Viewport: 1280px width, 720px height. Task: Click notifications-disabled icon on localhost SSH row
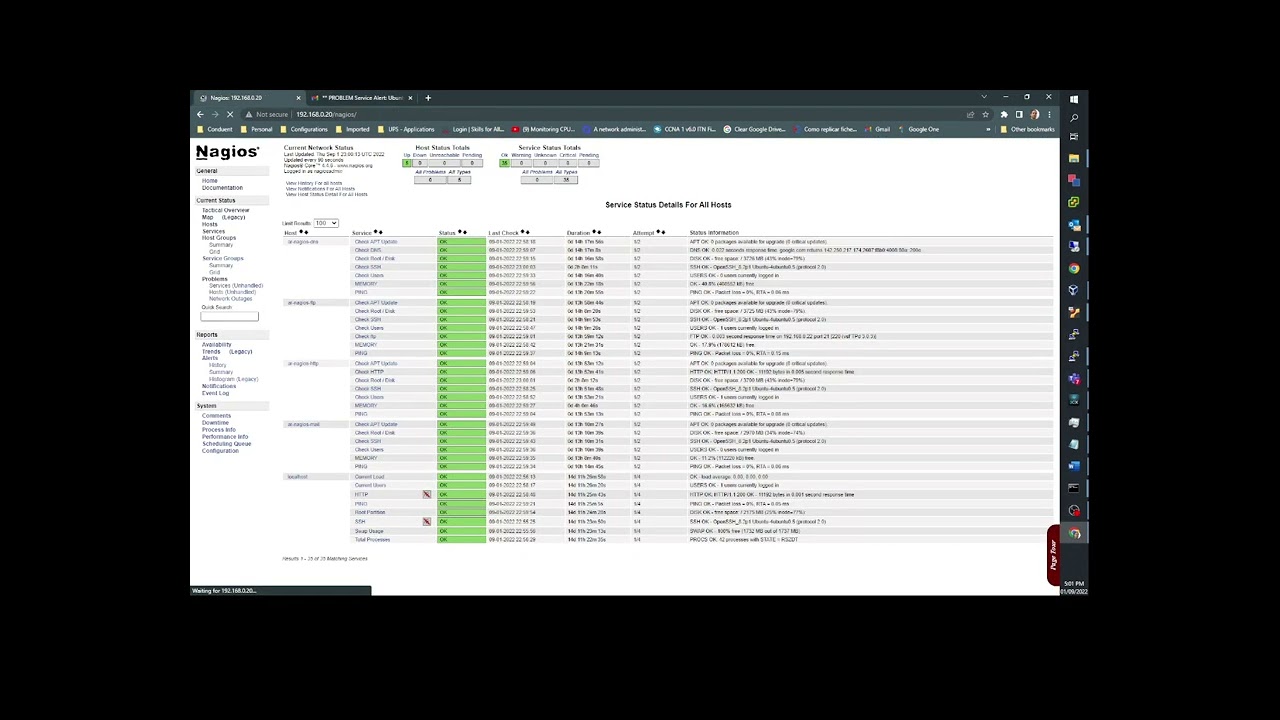(427, 521)
